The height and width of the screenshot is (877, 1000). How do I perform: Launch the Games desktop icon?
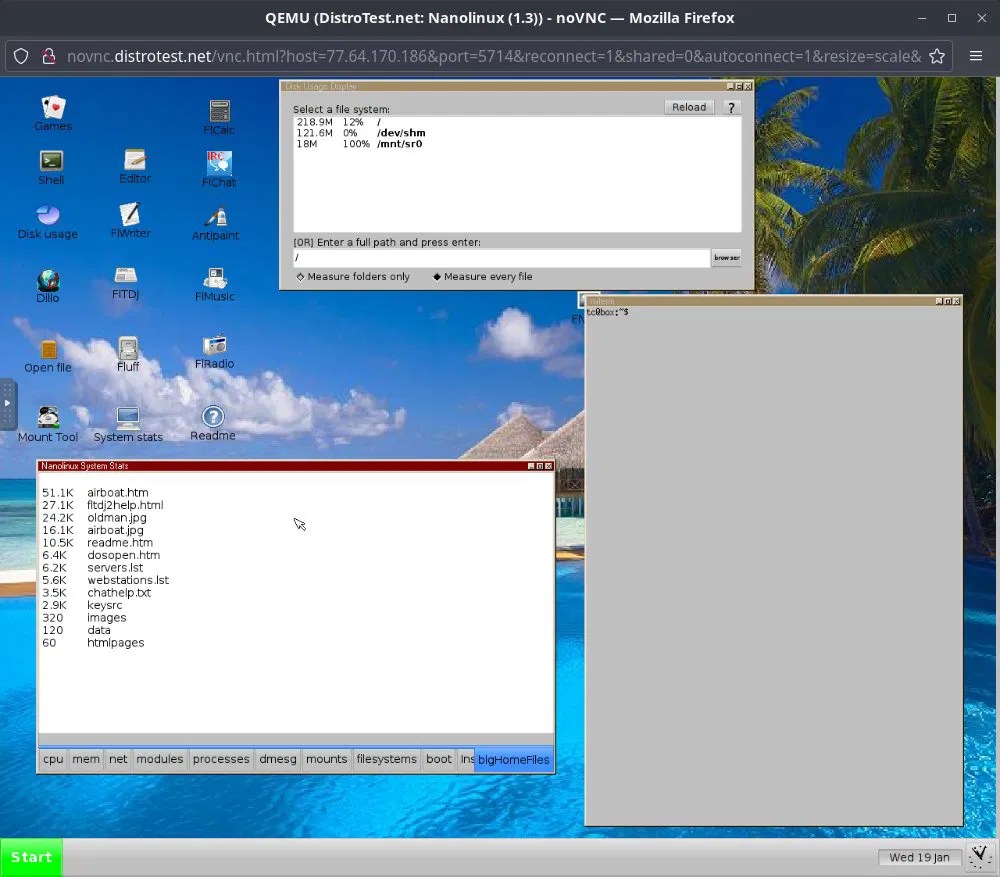(x=53, y=110)
